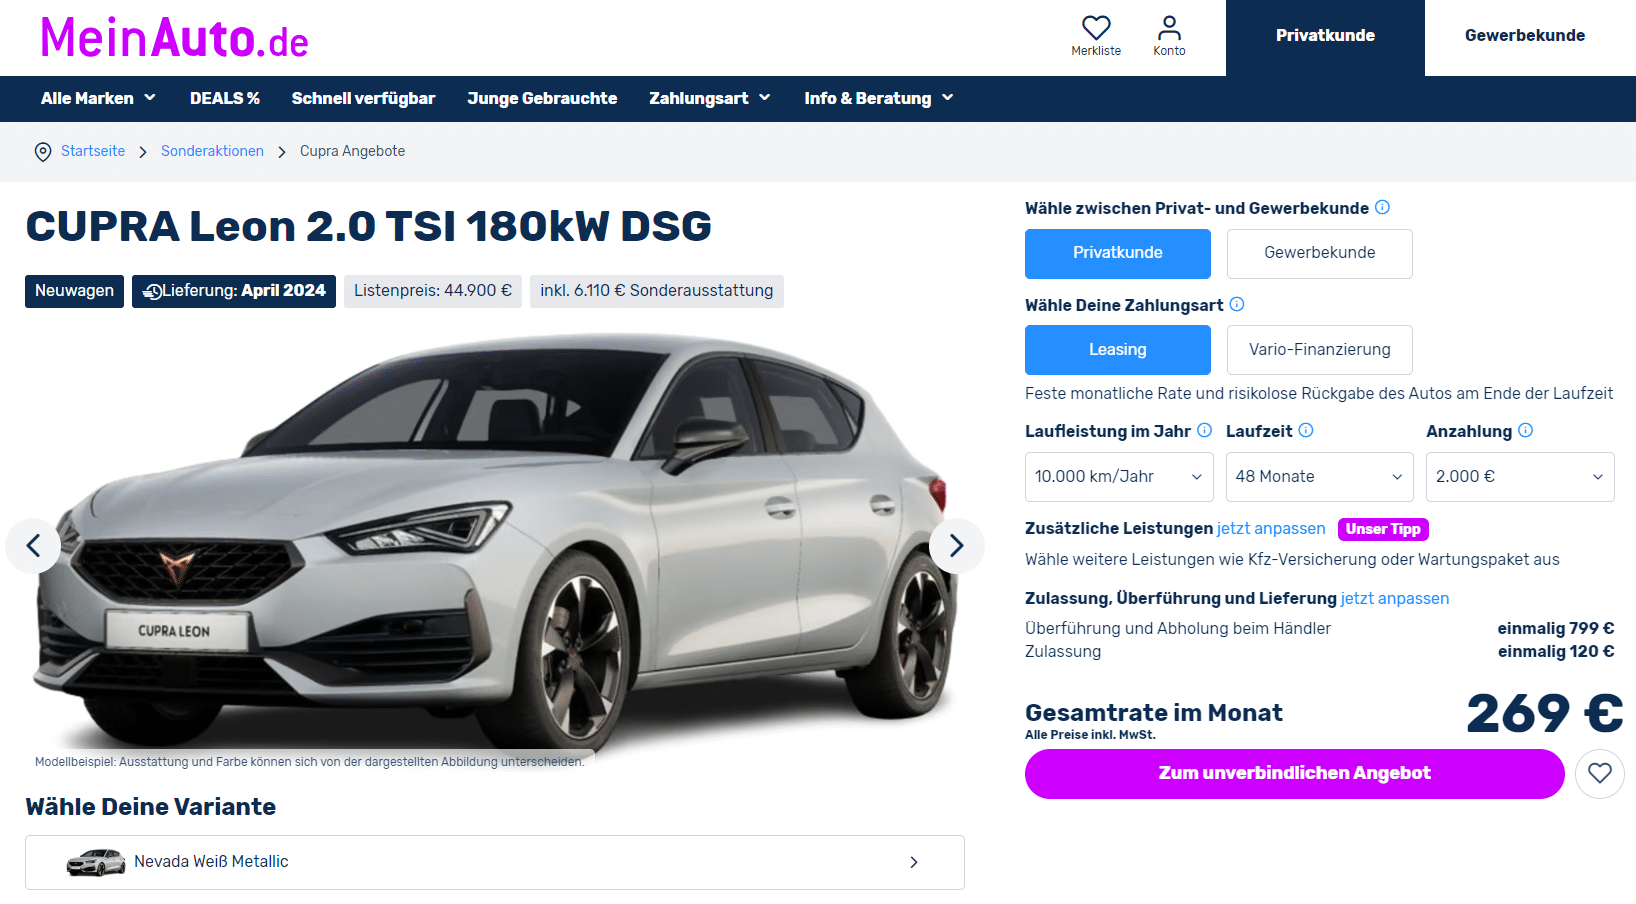
Task: Open the Konto account icon
Action: [1169, 28]
